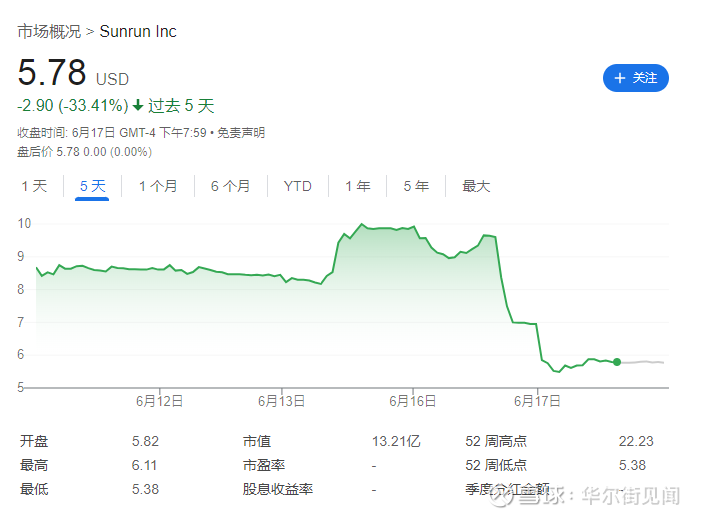Click the 52 周高点 value 22.23
The width and height of the screenshot is (701, 517).
click(636, 442)
